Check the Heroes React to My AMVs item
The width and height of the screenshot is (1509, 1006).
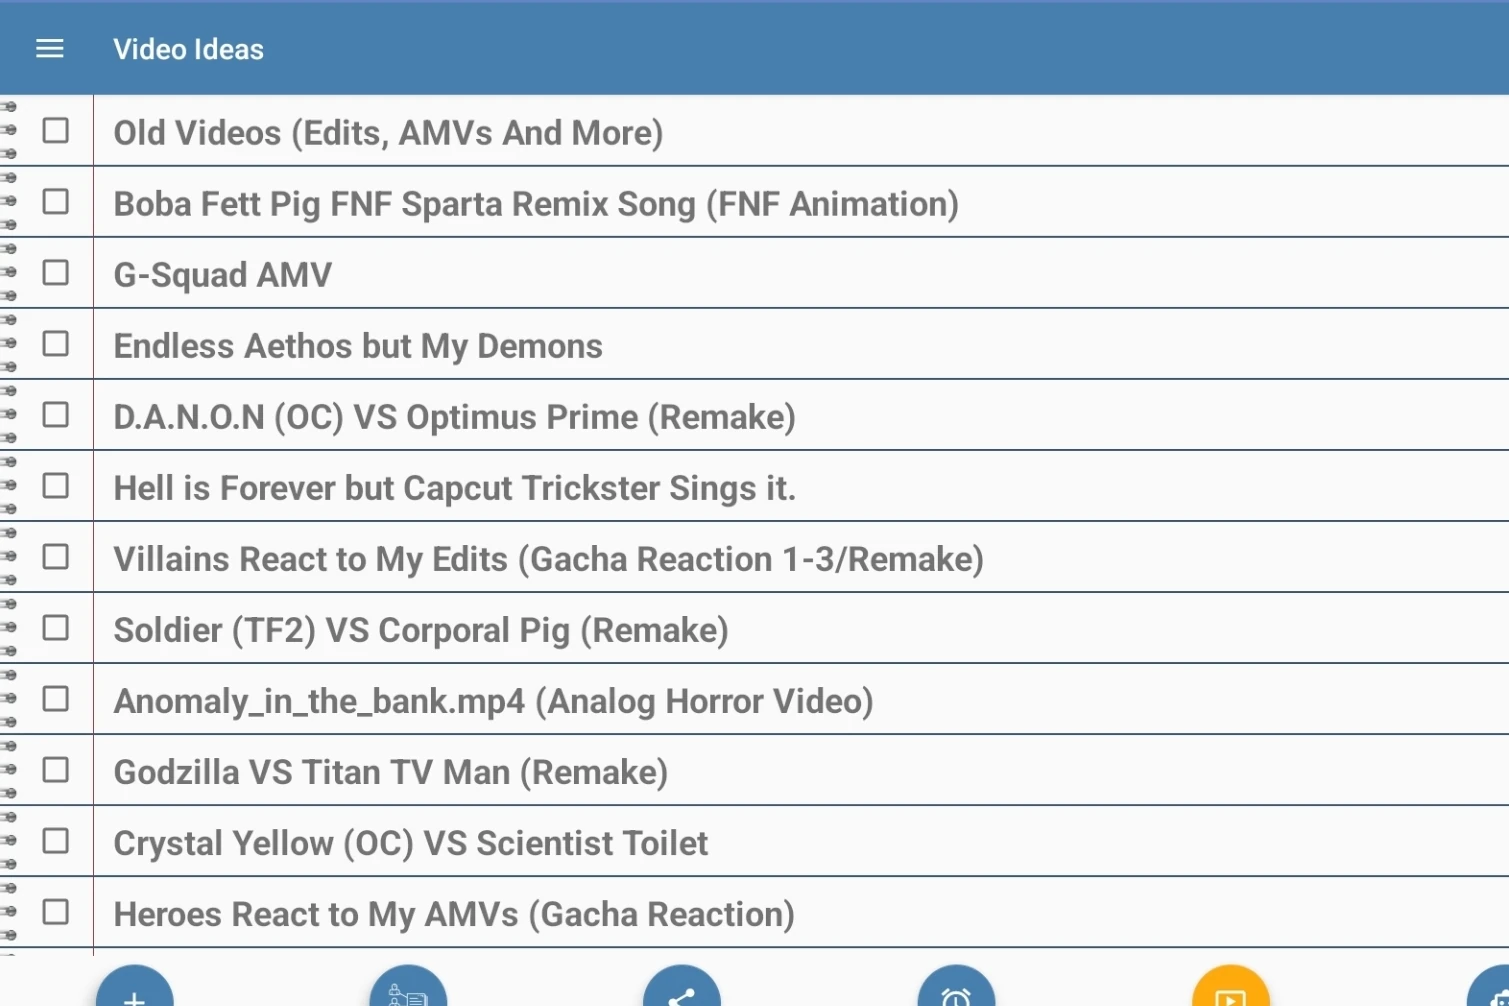click(56, 912)
